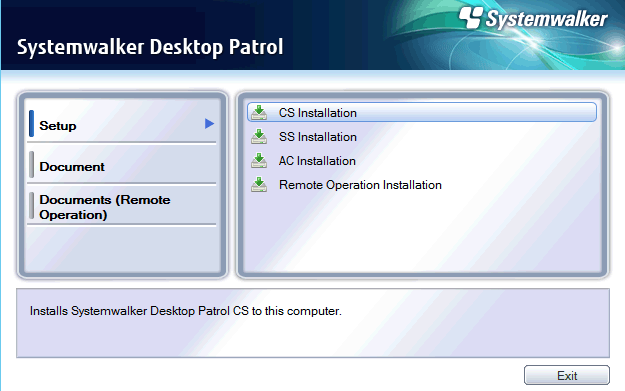
Task: Click the Systemwalker brand wordmark
Action: tap(546, 19)
